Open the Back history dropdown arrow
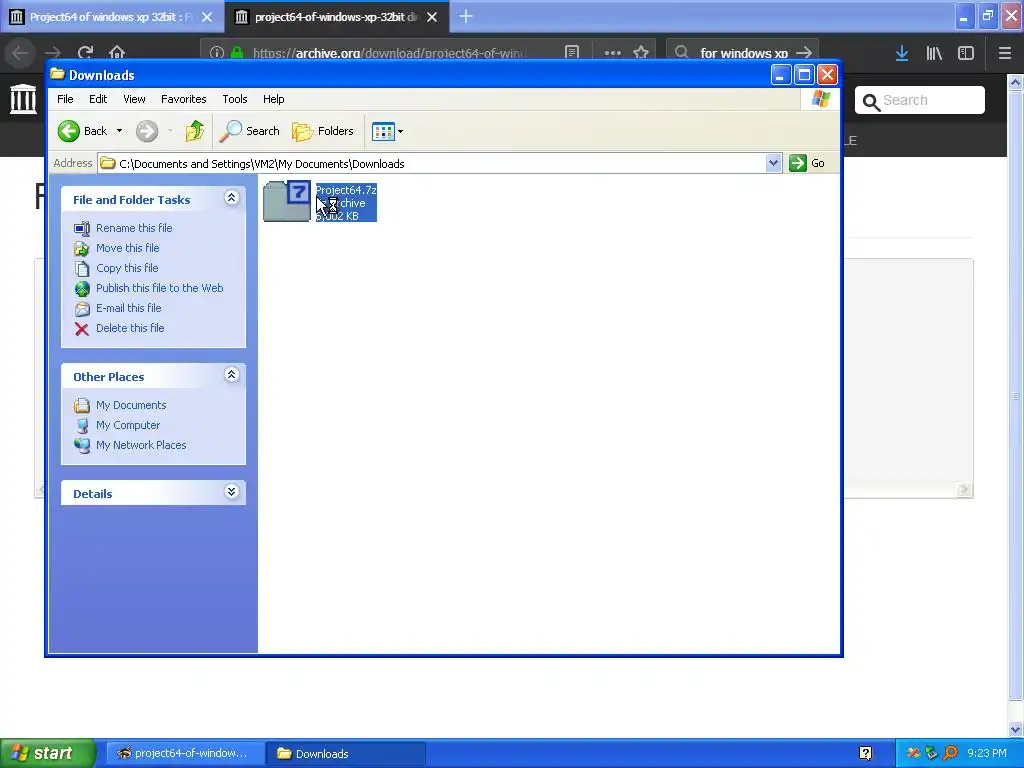1024x768 pixels. pos(120,131)
